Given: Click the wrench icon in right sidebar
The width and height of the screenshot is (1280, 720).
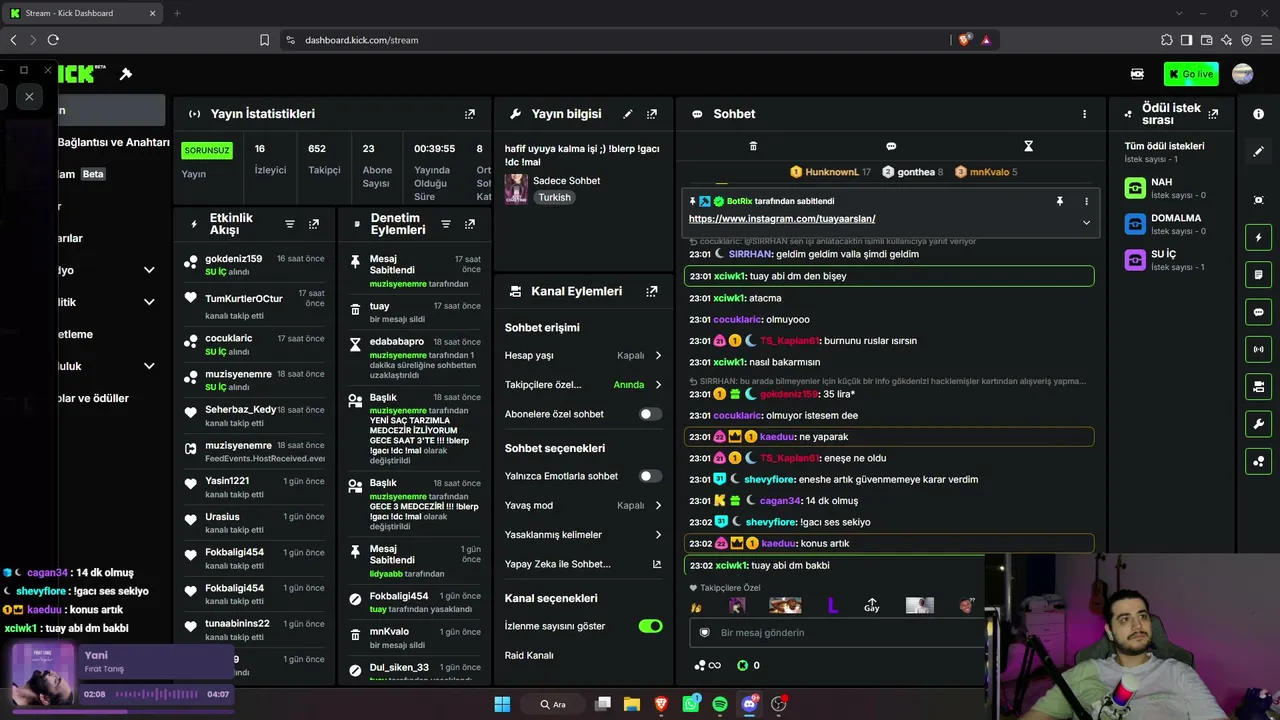Looking at the screenshot, I should 1258,424.
